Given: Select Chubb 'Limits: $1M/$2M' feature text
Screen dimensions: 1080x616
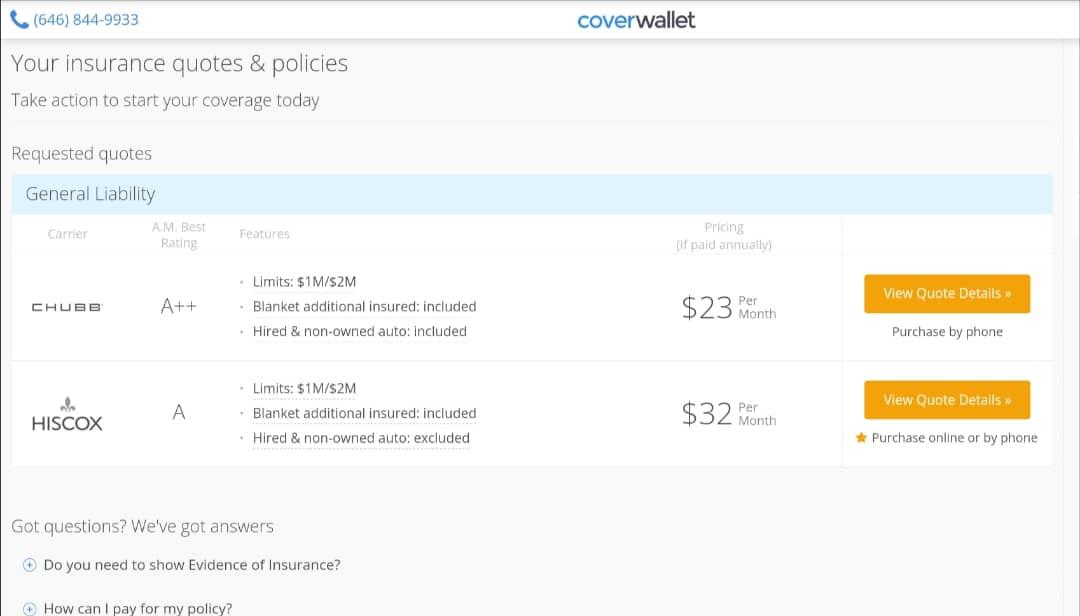Looking at the screenshot, I should pyautogui.click(x=304, y=282).
